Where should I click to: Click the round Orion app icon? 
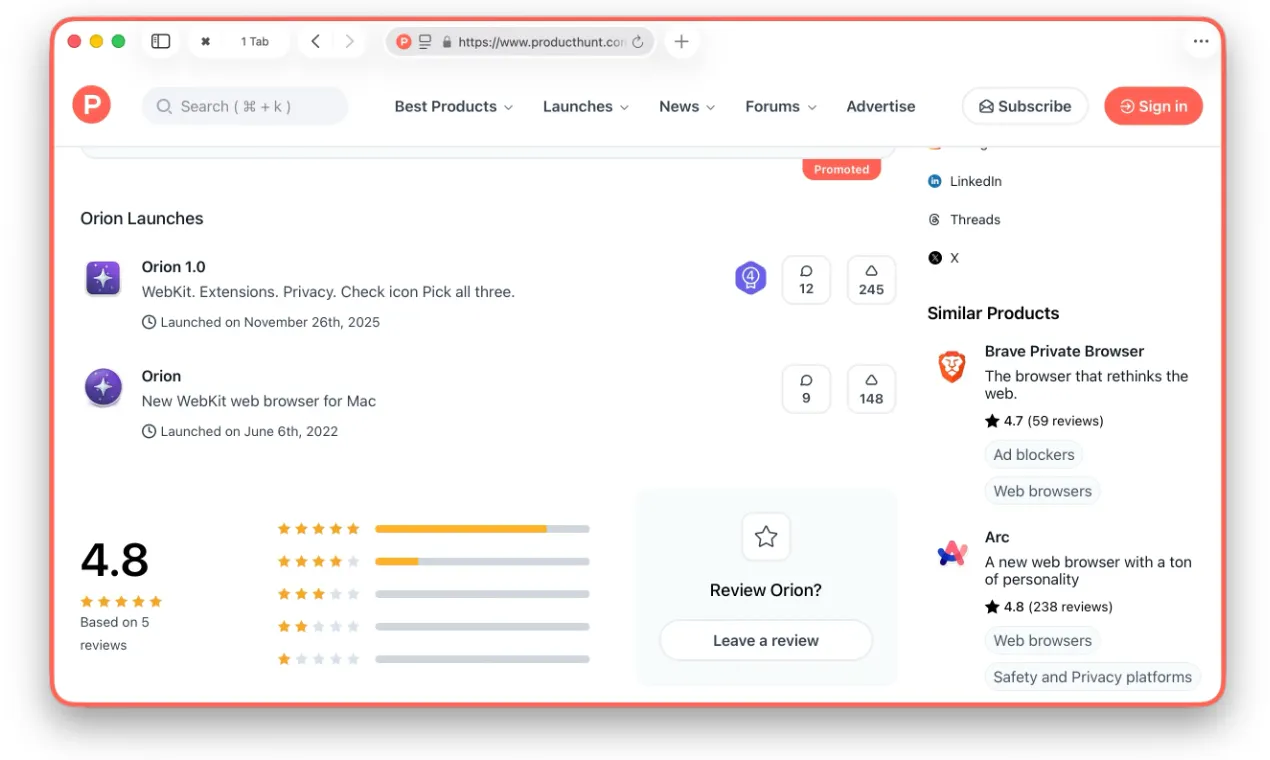point(103,387)
